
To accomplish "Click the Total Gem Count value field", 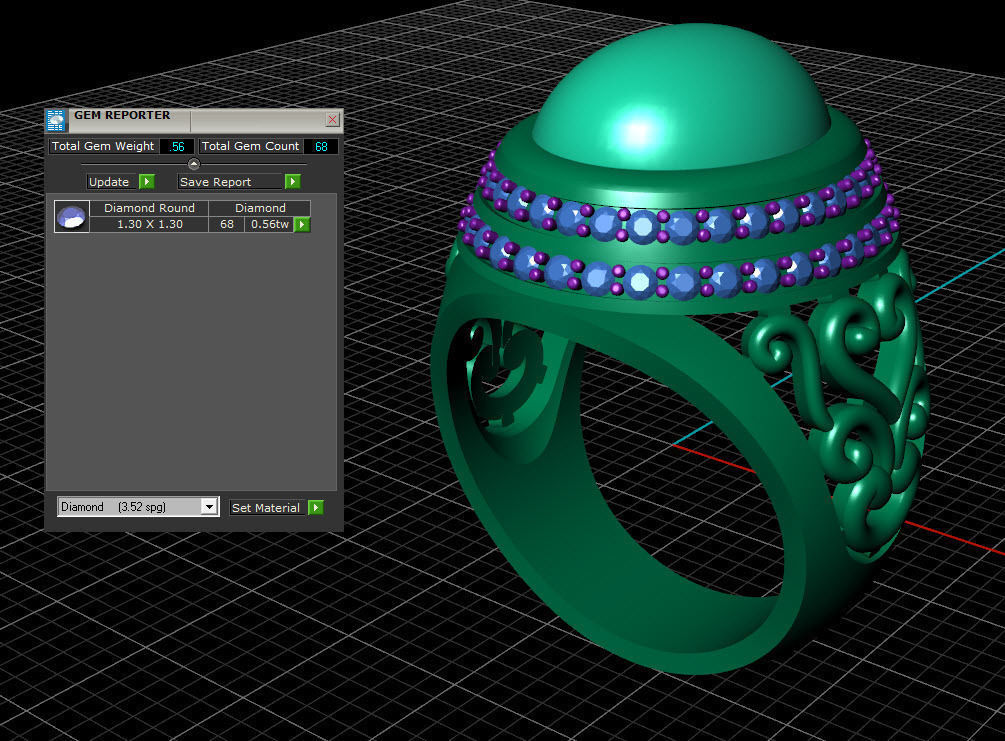I will [321, 147].
